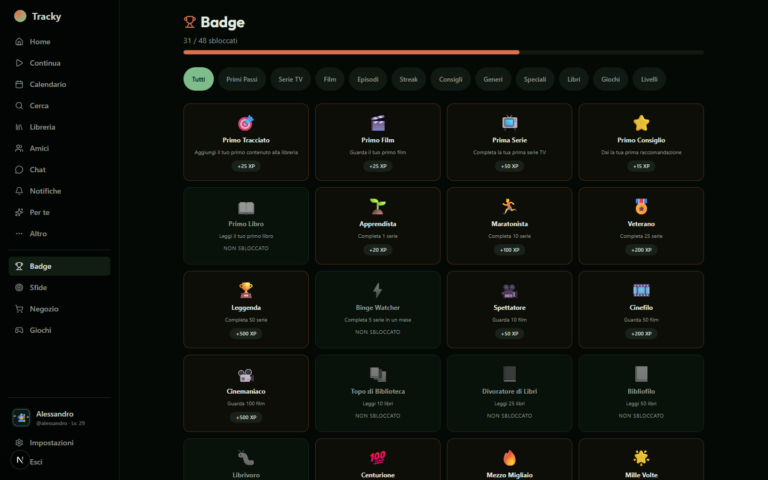The image size is (768, 480).
Task: Click the +15 XP pill on Primo Consiglio
Action: (x=641, y=166)
